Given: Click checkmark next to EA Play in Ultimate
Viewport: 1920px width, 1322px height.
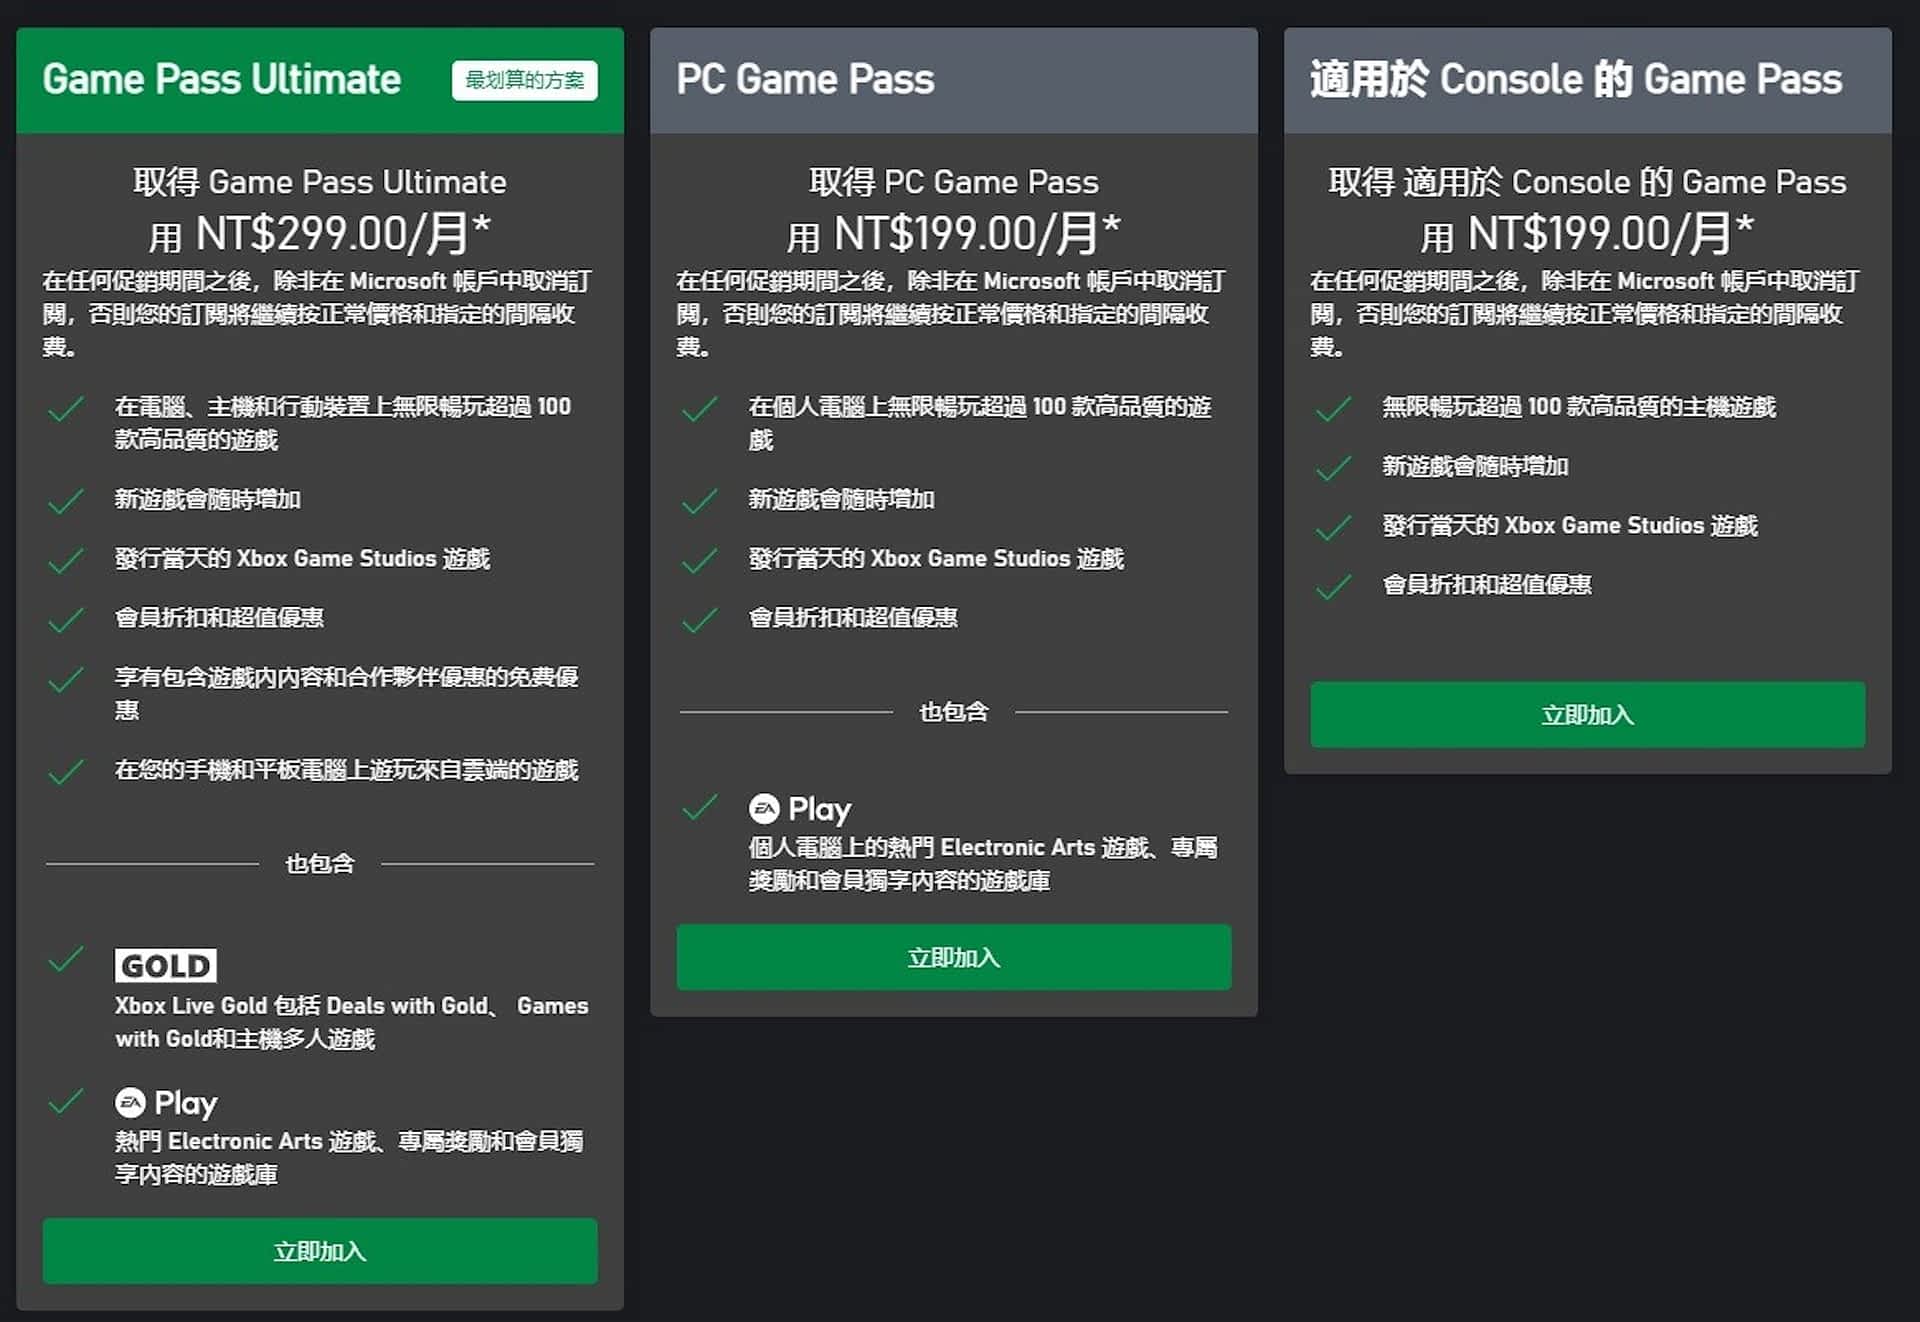Looking at the screenshot, I should pos(66,1101).
